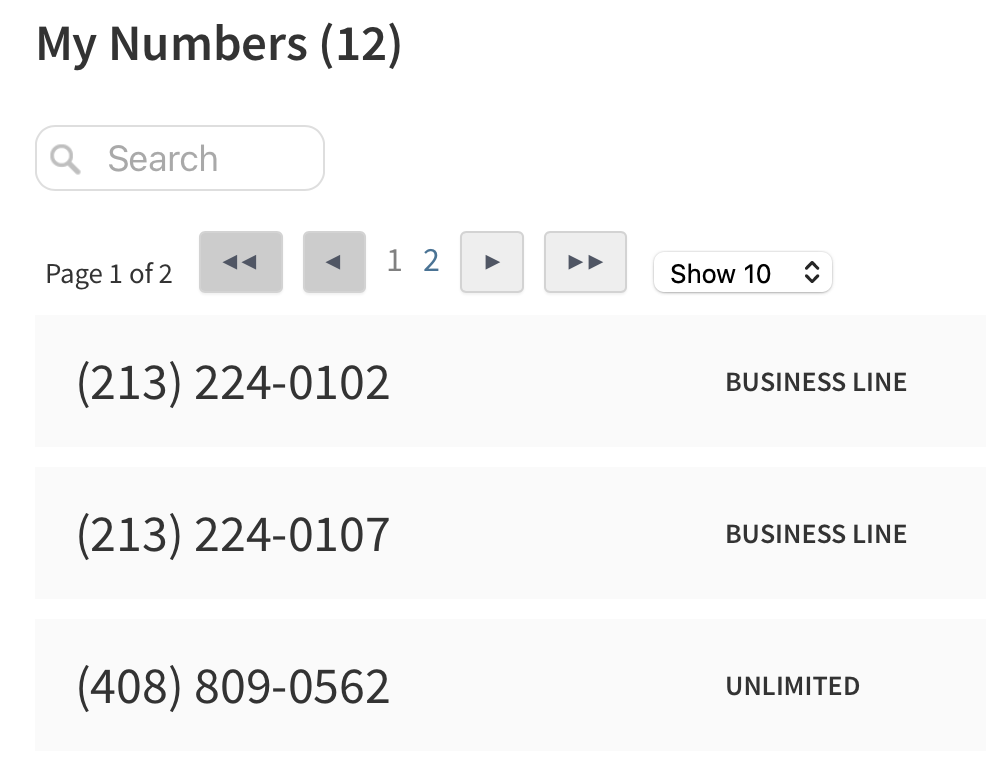The height and width of the screenshot is (763, 986).
Task: Go to previous page with single-left arrow
Action: [x=334, y=262]
